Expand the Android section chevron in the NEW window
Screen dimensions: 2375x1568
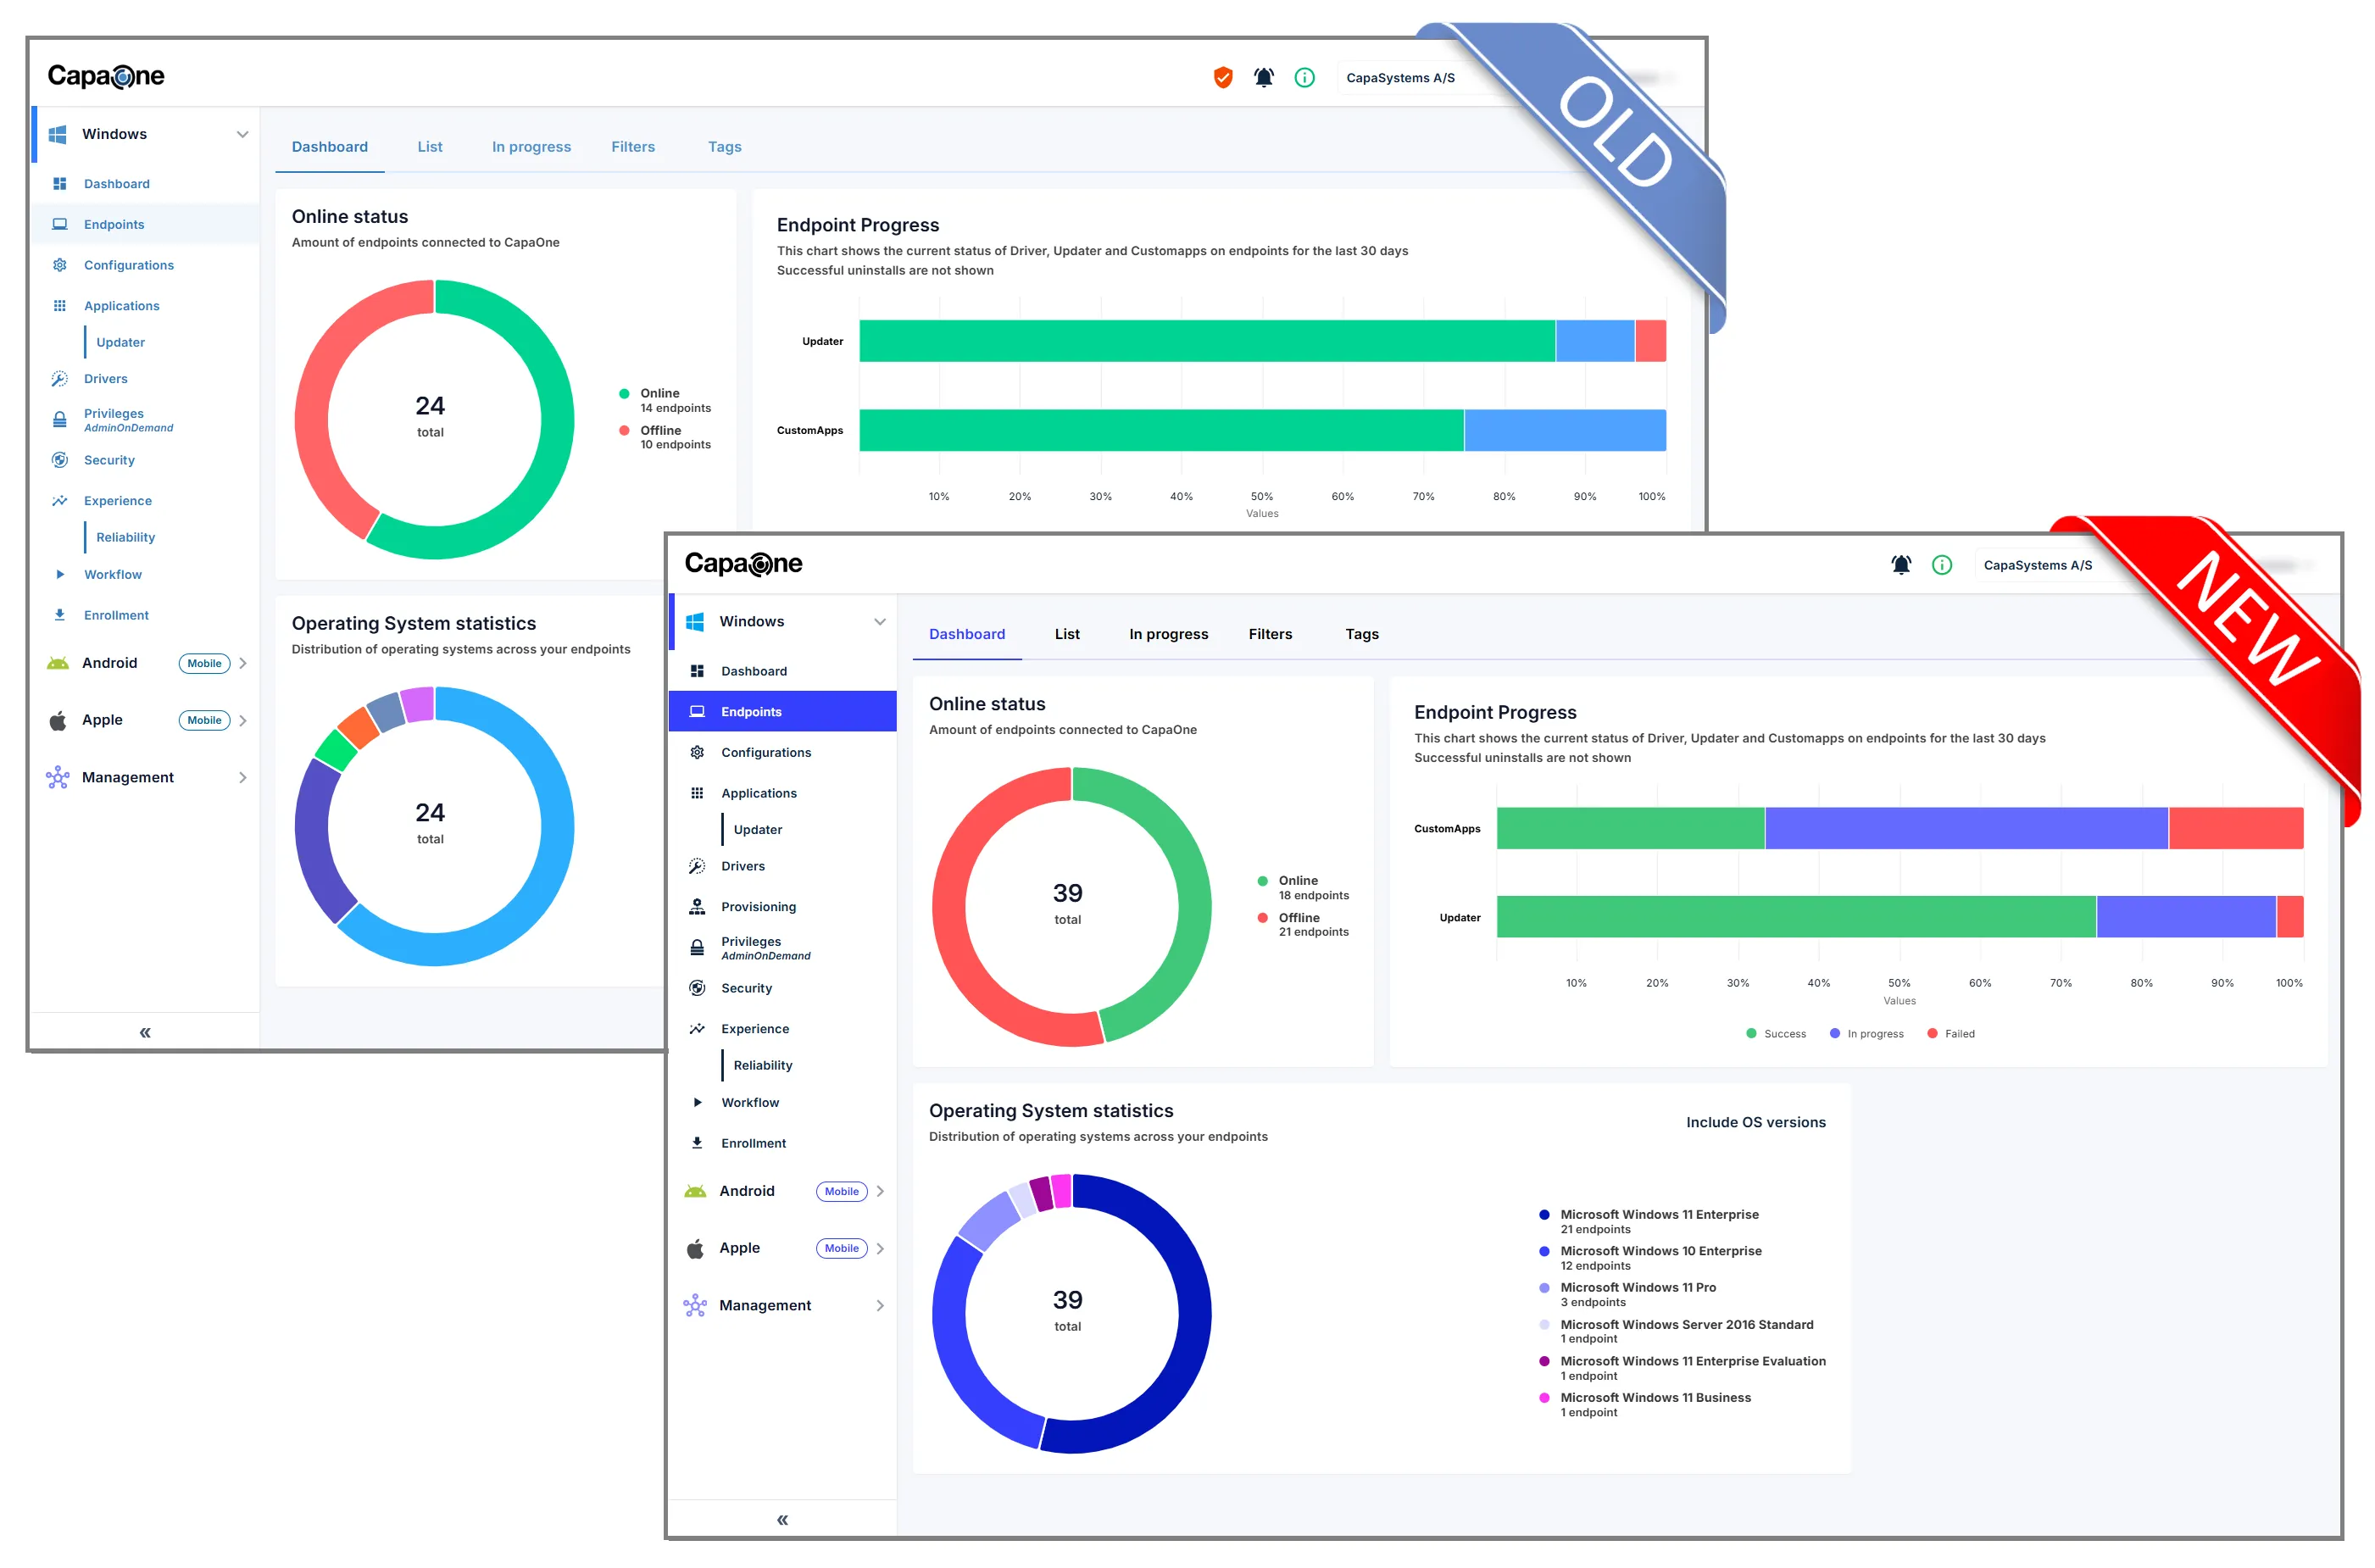pos(880,1191)
